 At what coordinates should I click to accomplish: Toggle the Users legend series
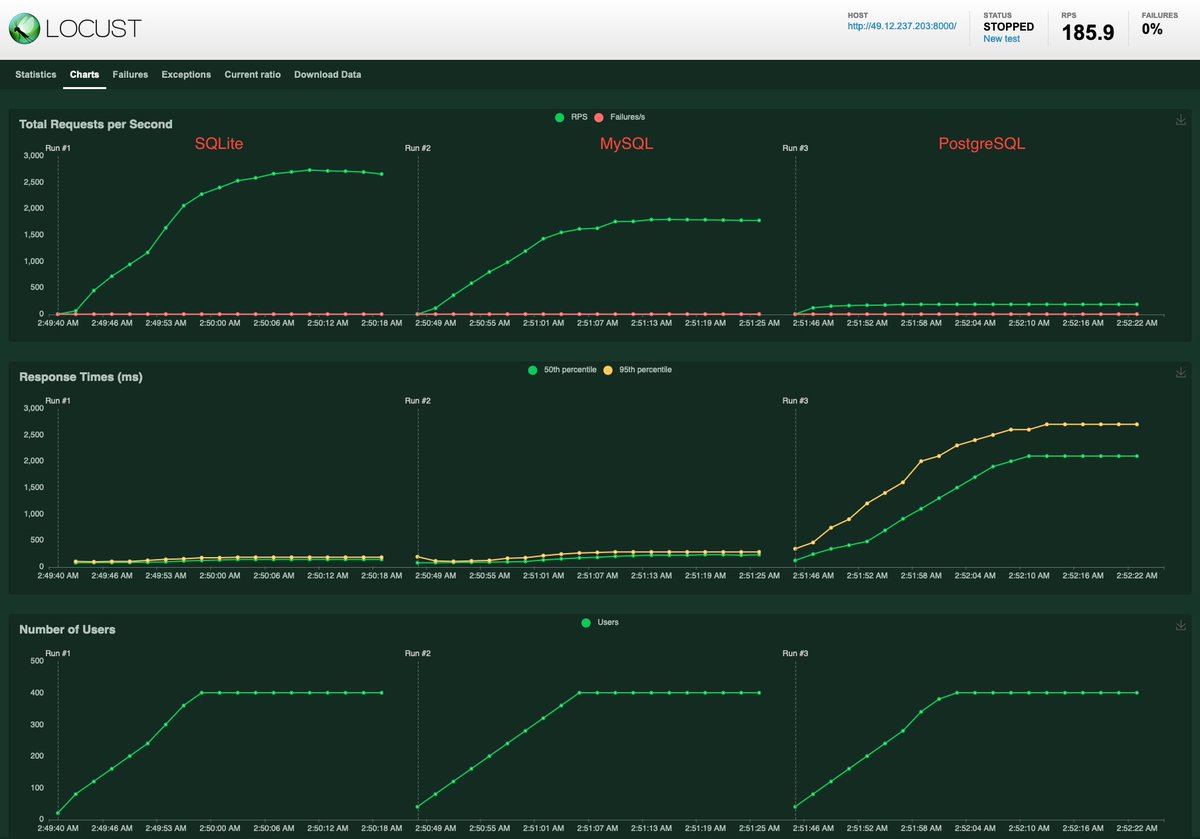(600, 622)
